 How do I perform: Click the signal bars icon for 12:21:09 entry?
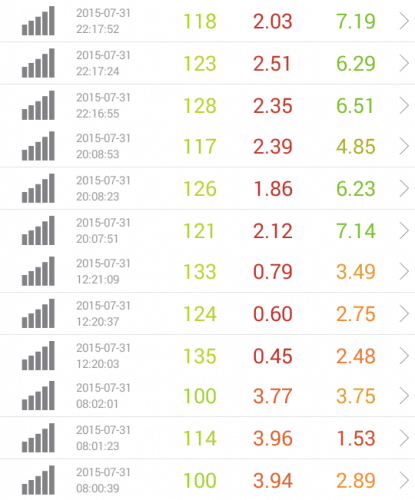(38, 271)
